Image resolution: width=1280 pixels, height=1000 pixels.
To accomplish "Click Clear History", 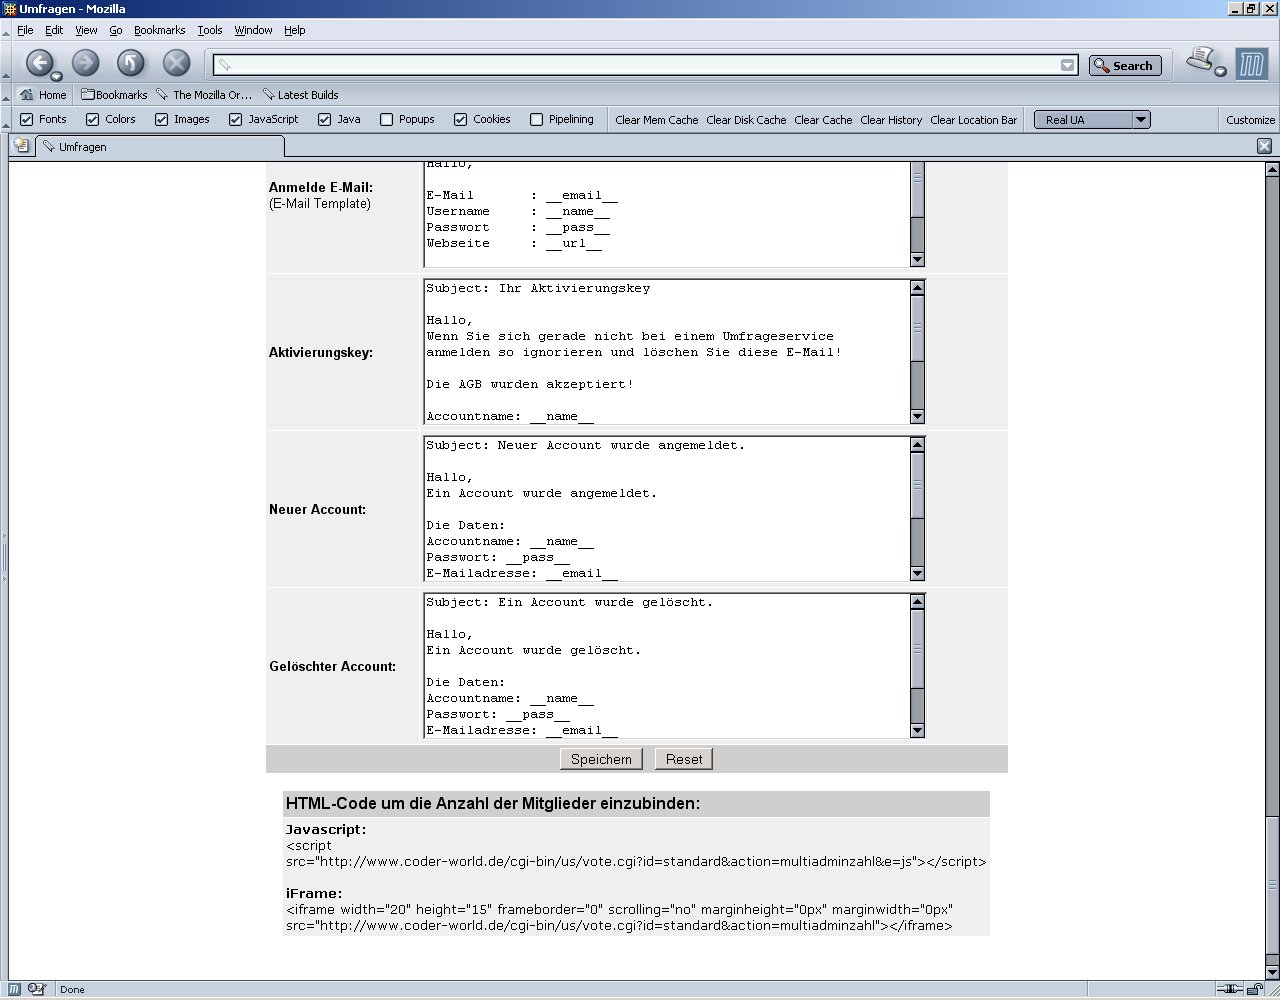I will click(891, 120).
